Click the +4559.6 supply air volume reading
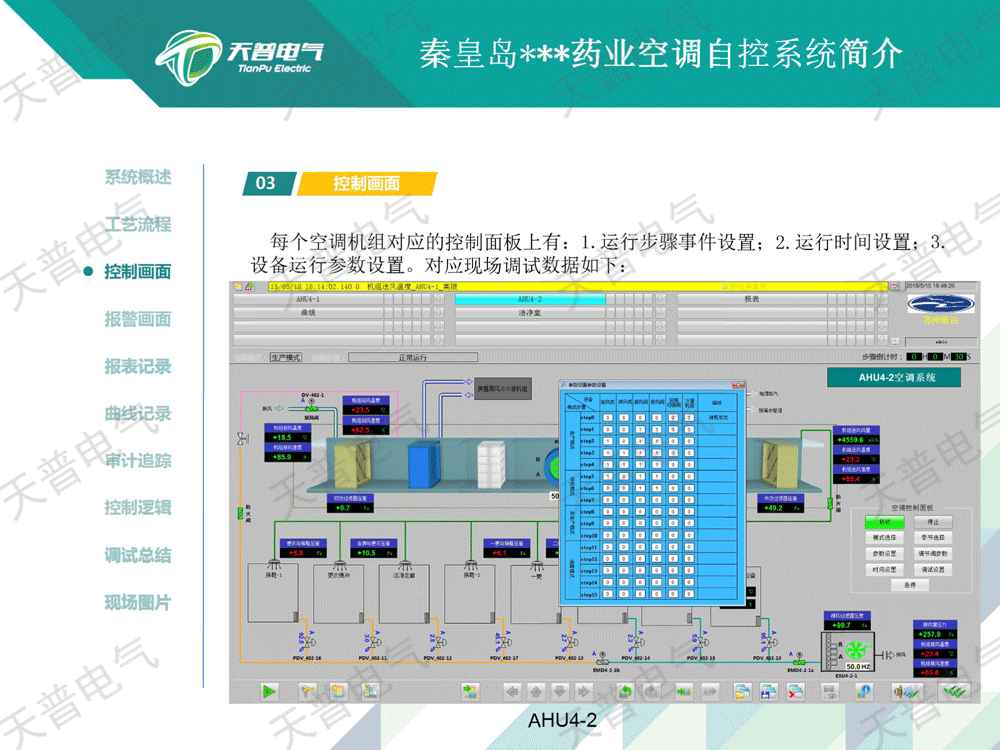1000x750 pixels. [x=857, y=439]
